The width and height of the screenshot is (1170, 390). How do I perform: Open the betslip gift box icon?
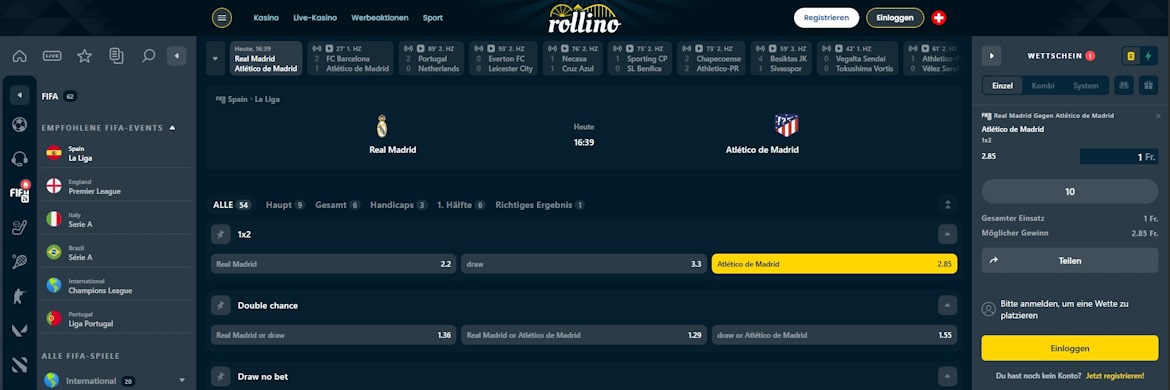point(1148,86)
